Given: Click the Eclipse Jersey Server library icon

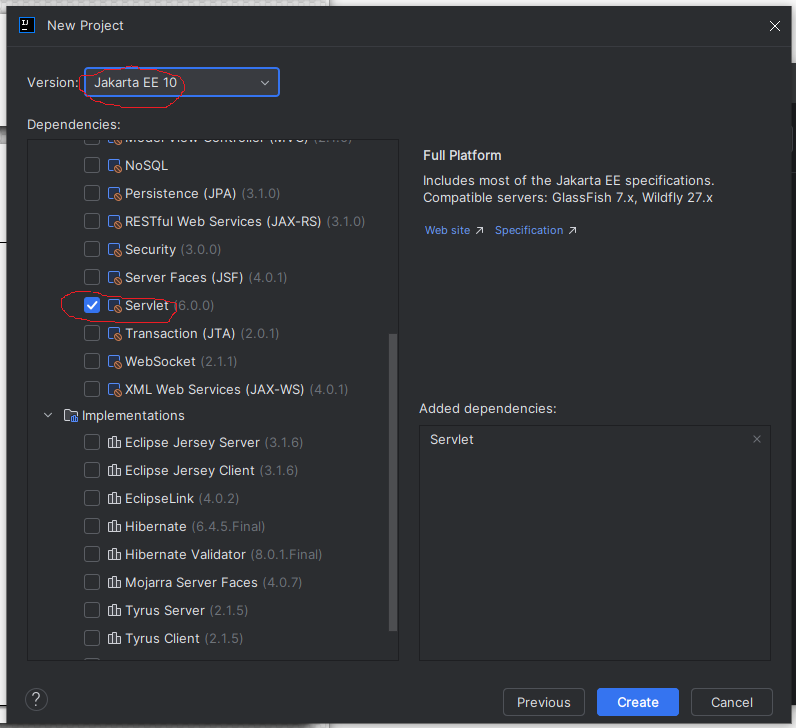Looking at the screenshot, I should (x=114, y=442).
